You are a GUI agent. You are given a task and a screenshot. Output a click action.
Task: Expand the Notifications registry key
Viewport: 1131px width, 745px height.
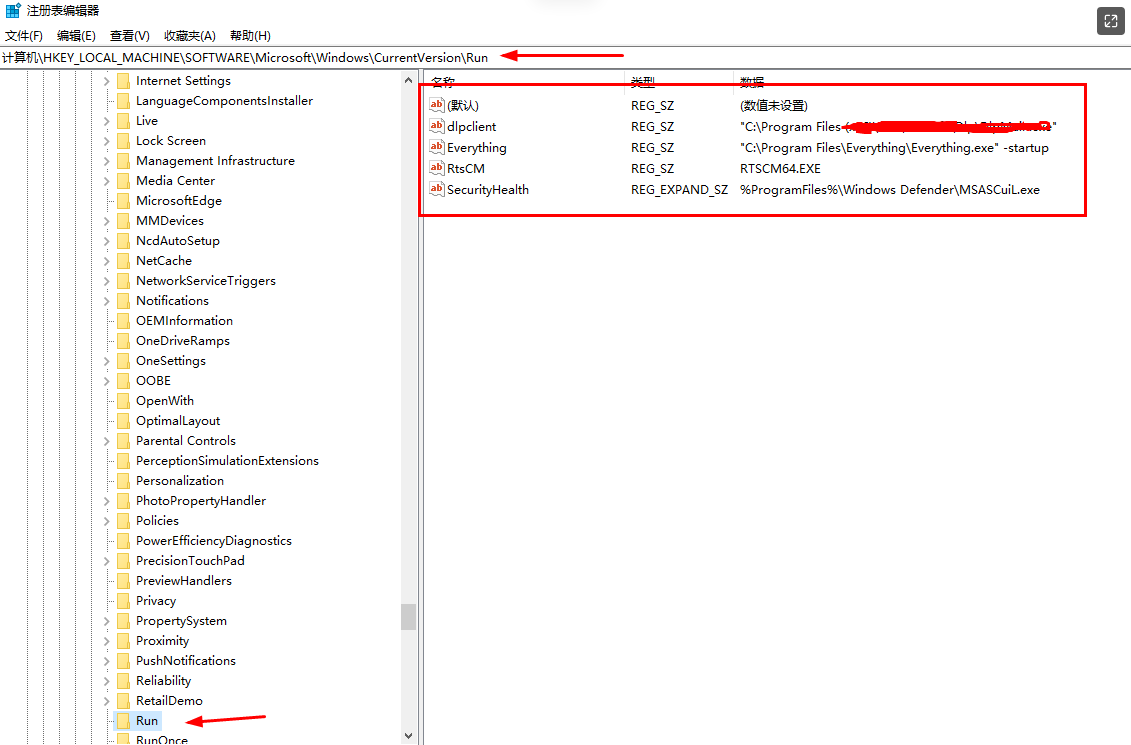pyautogui.click(x=105, y=300)
